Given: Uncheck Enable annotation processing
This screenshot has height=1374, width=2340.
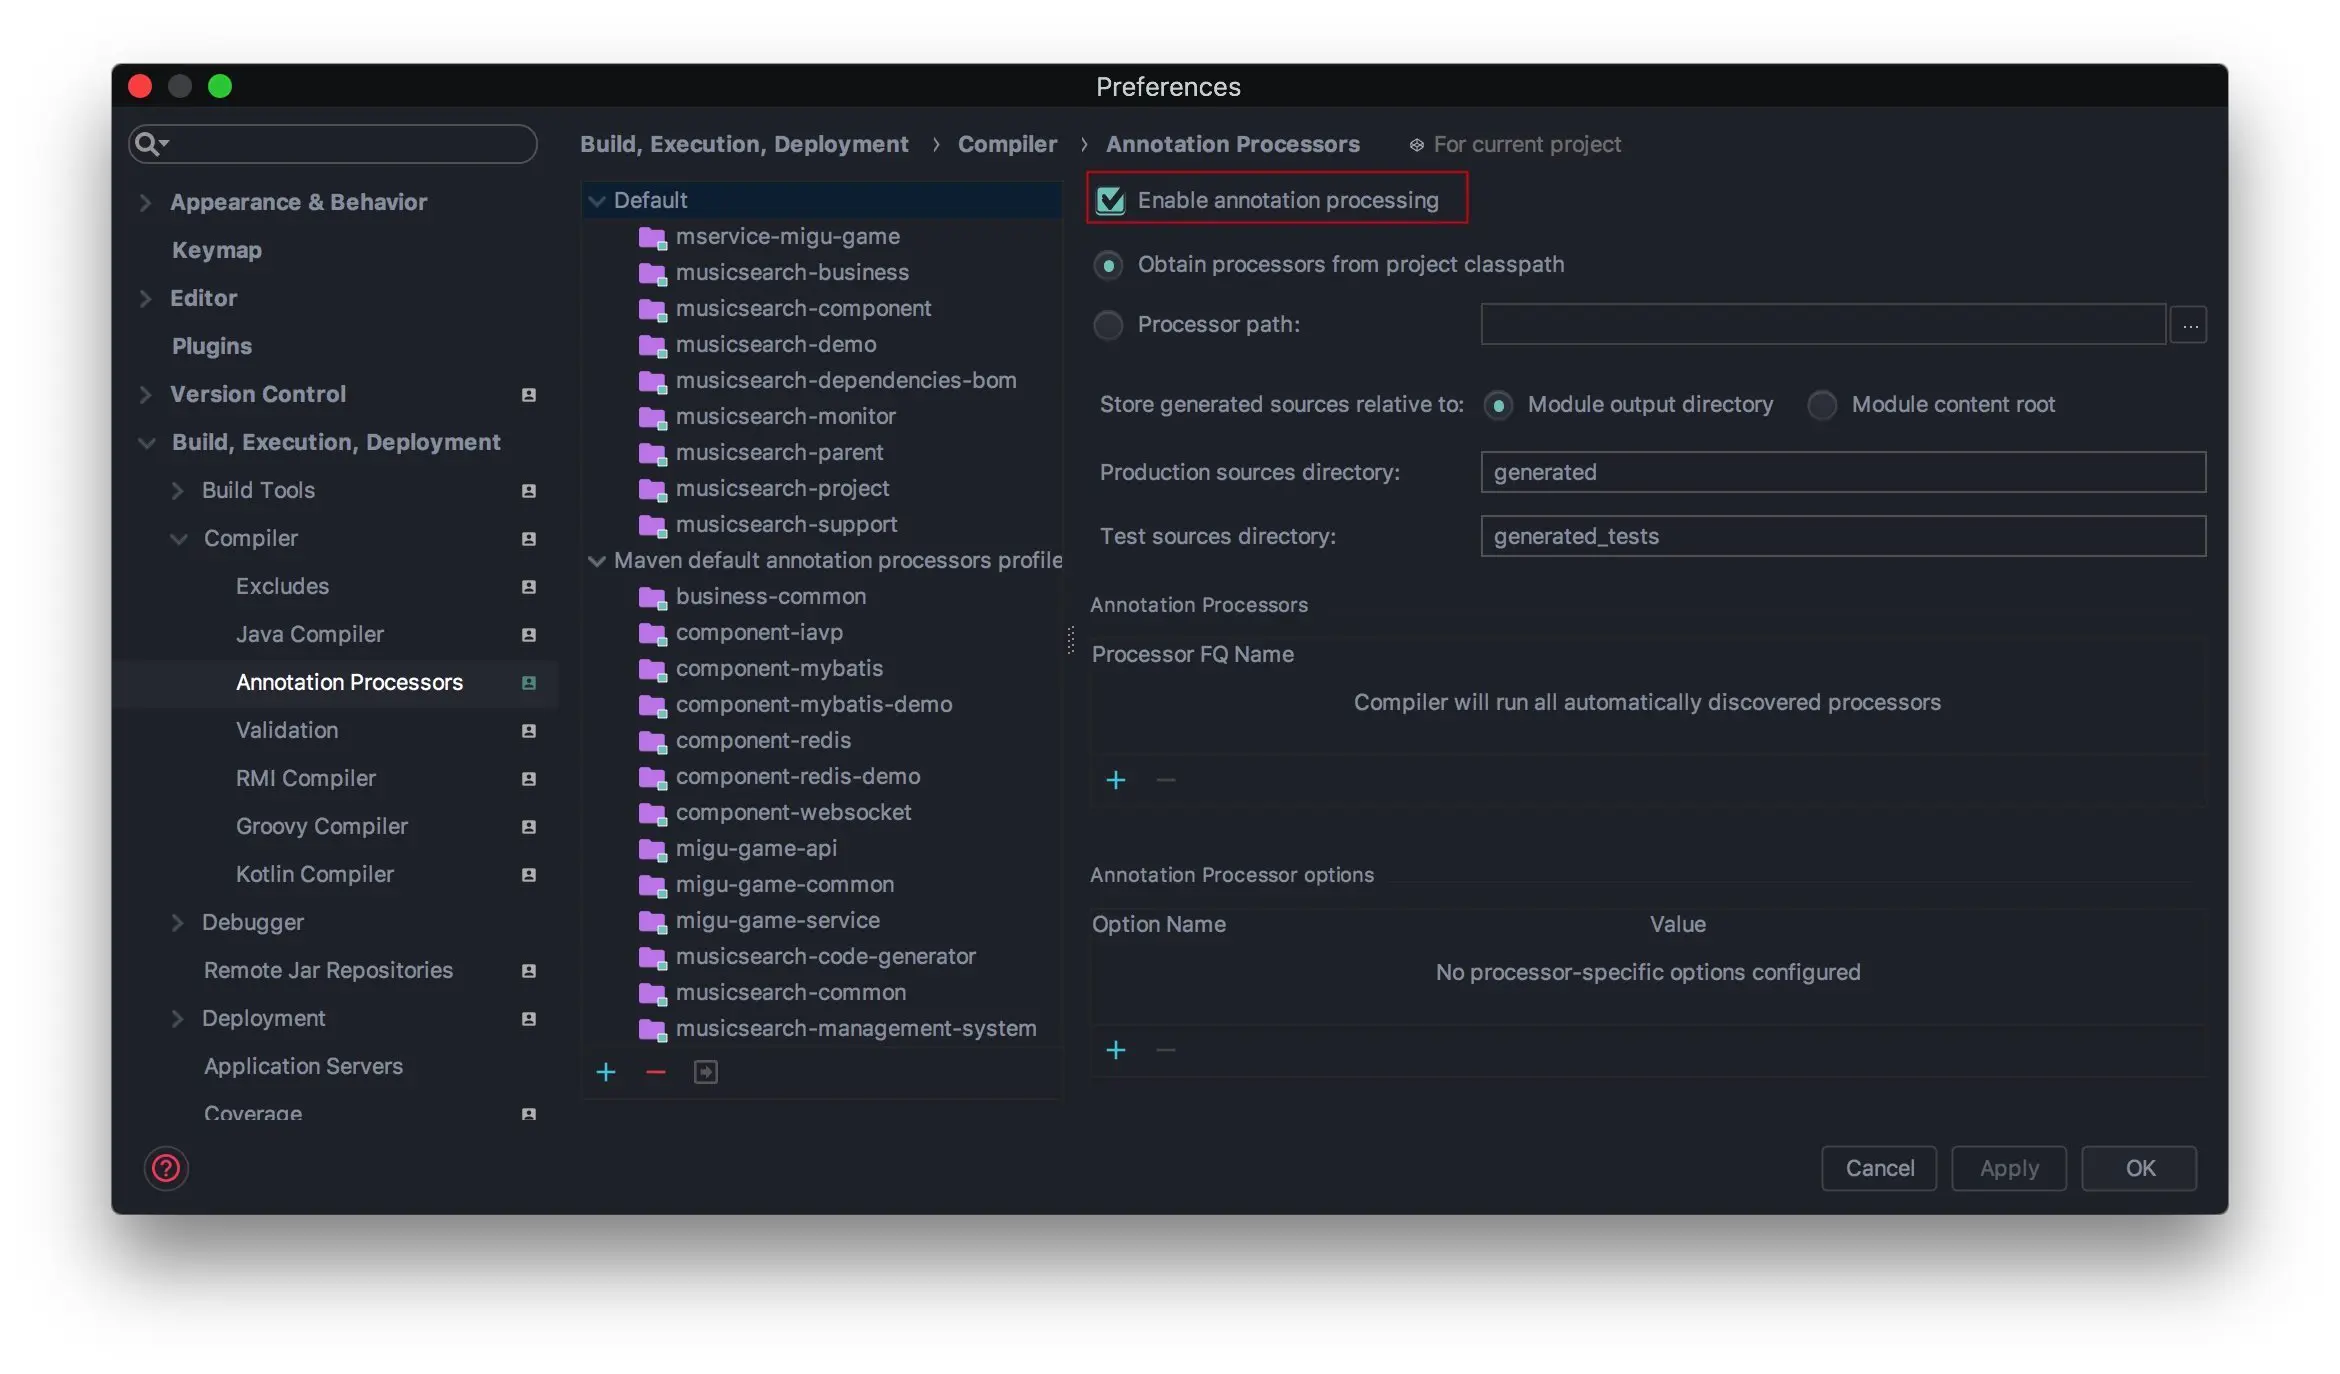Looking at the screenshot, I should pyautogui.click(x=1111, y=201).
